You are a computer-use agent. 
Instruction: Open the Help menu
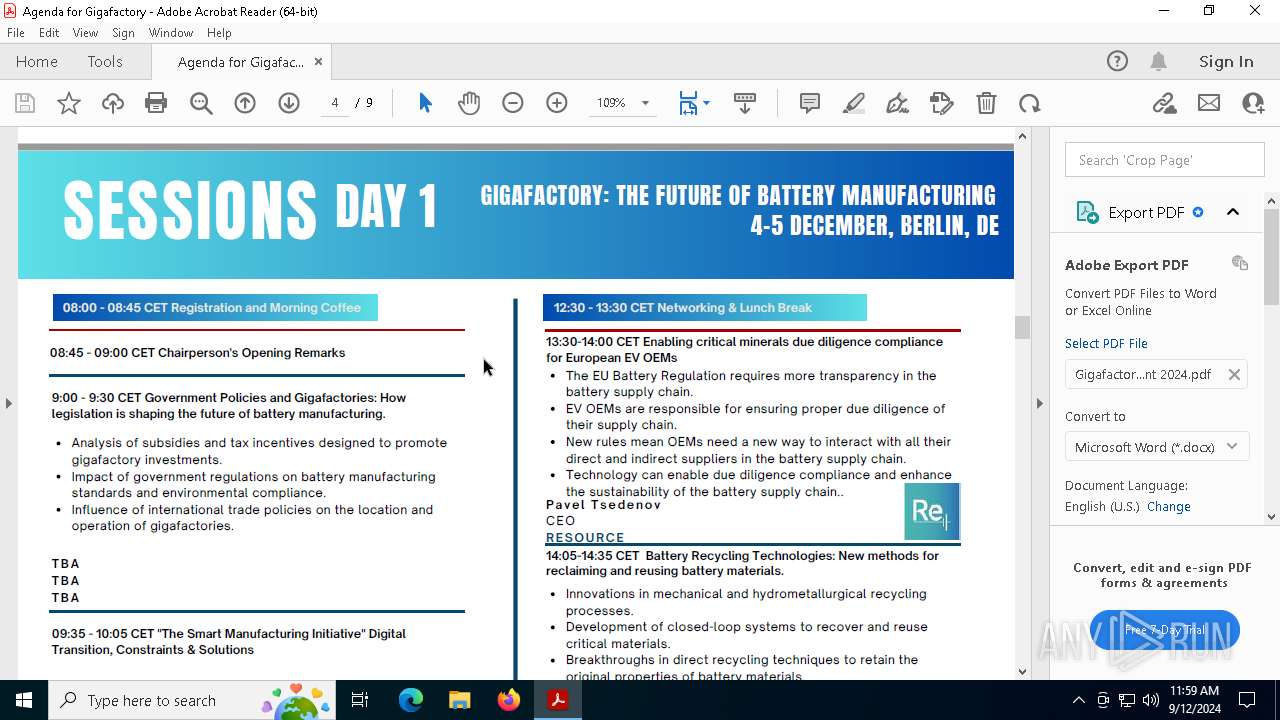[x=219, y=33]
